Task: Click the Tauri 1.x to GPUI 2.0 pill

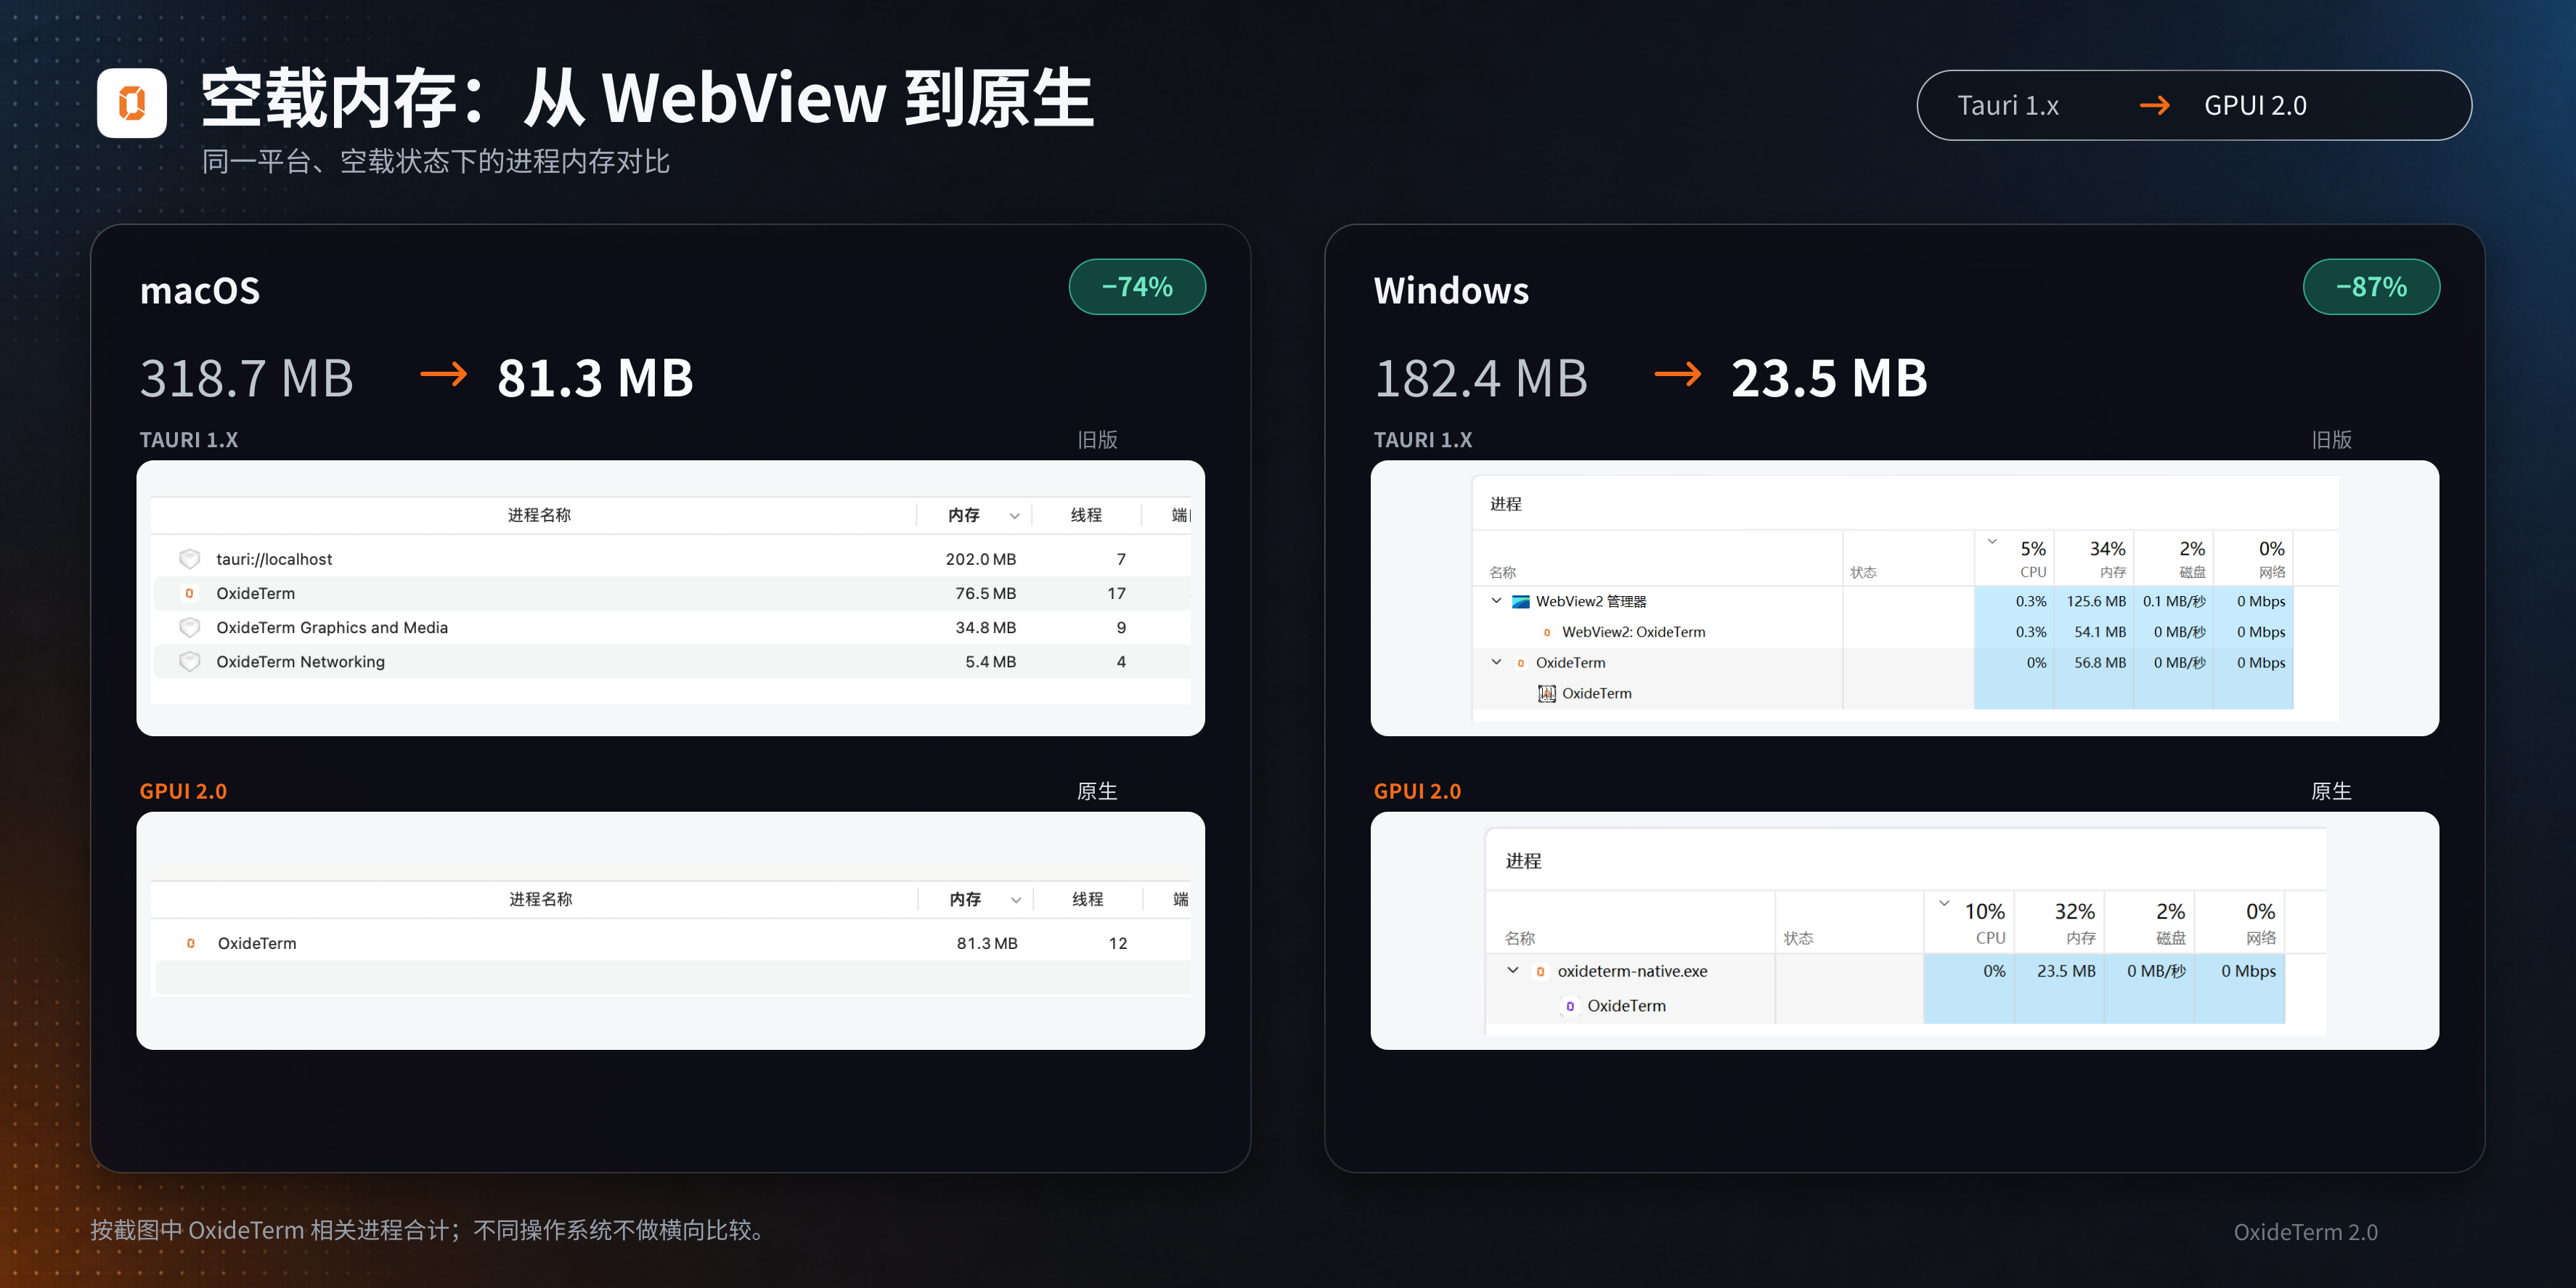Action: click(x=2194, y=105)
